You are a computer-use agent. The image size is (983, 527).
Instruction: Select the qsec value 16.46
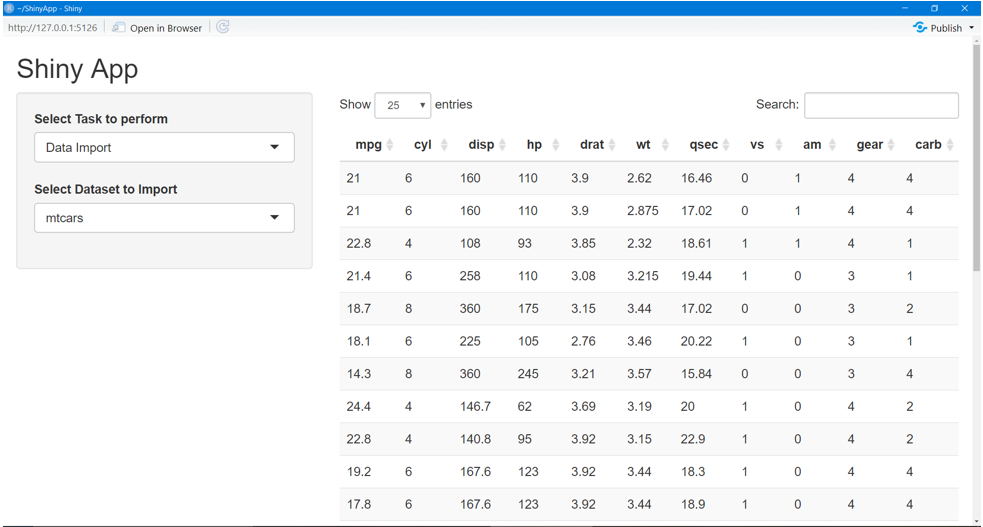click(697, 179)
